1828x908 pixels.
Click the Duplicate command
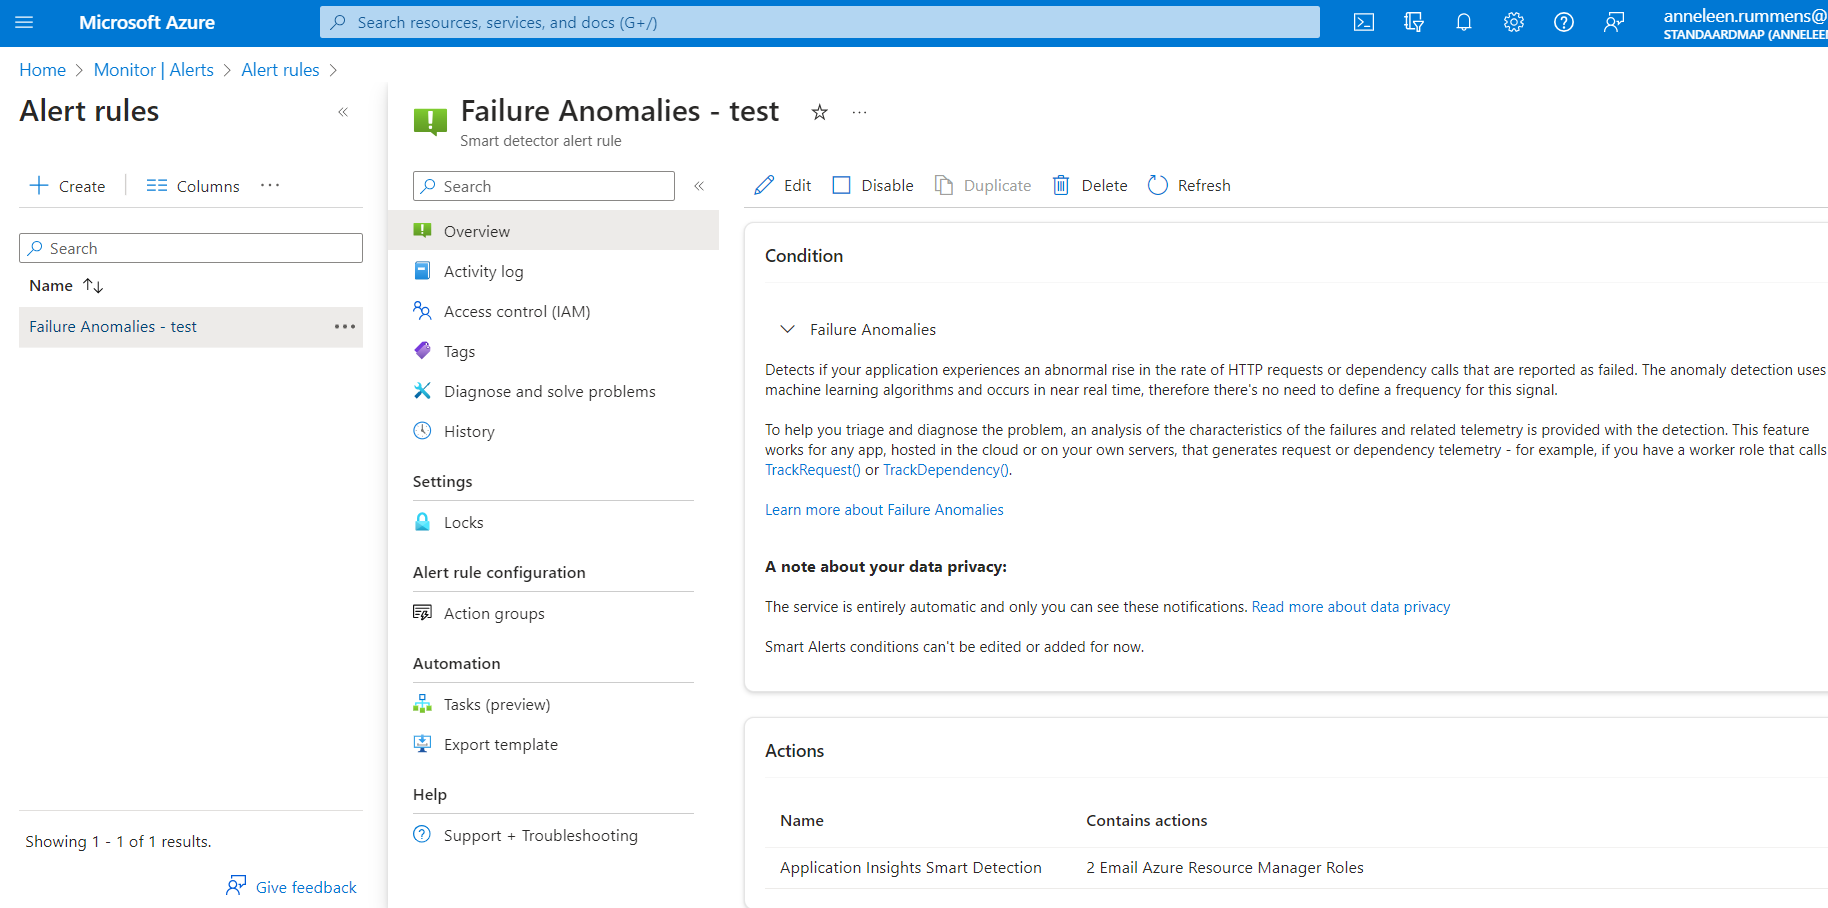coord(983,185)
